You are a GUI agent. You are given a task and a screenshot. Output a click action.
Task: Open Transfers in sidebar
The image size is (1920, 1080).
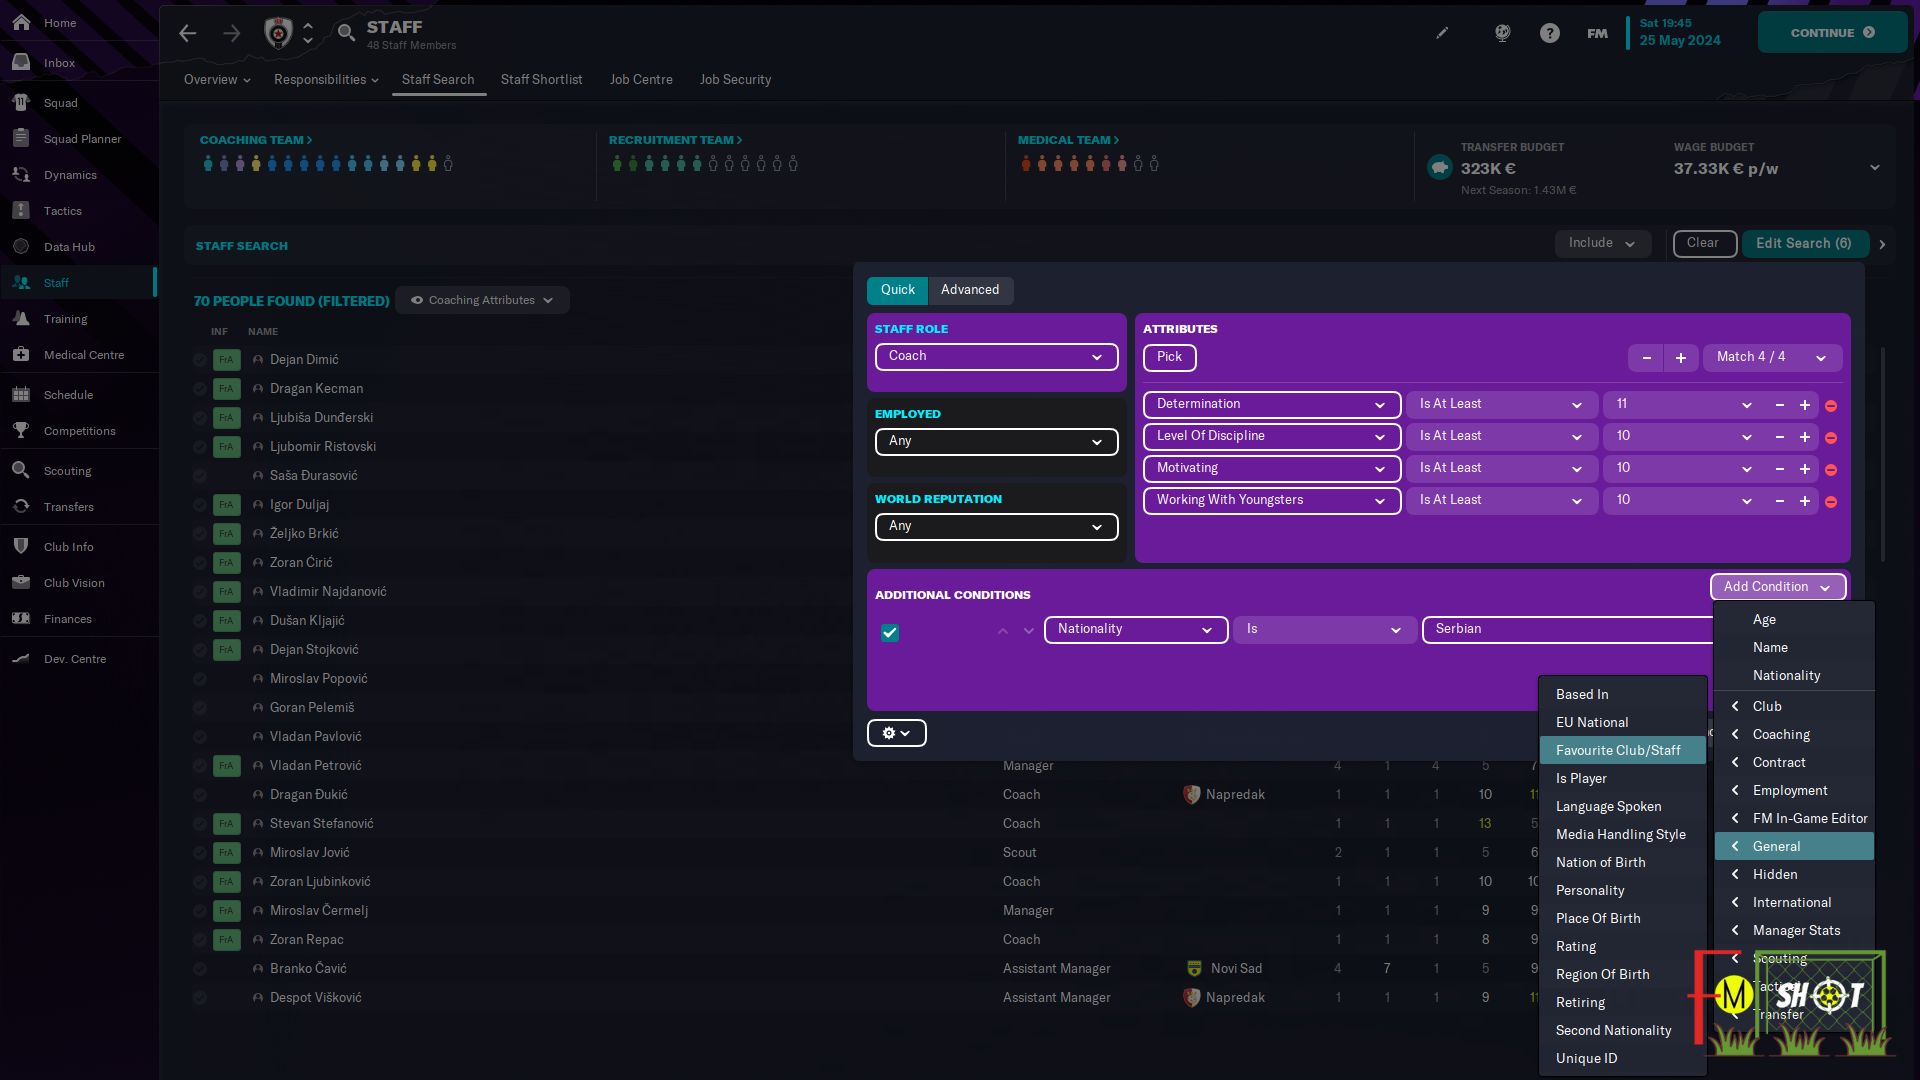[x=68, y=507]
